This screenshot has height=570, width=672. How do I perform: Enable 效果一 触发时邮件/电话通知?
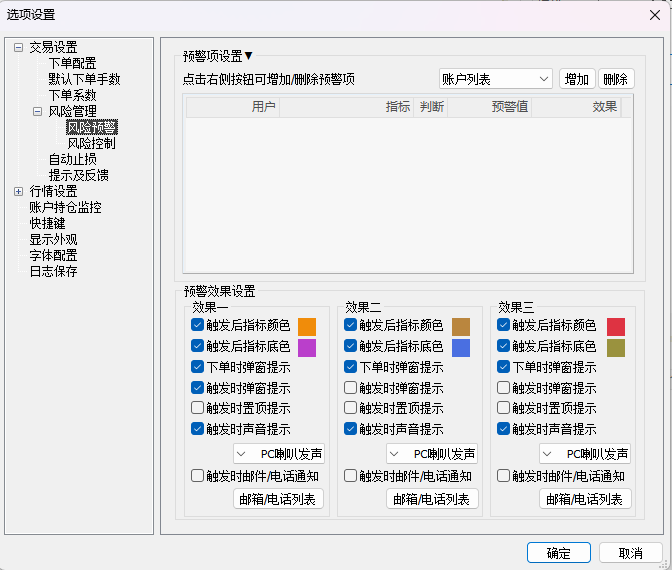[x=197, y=476]
